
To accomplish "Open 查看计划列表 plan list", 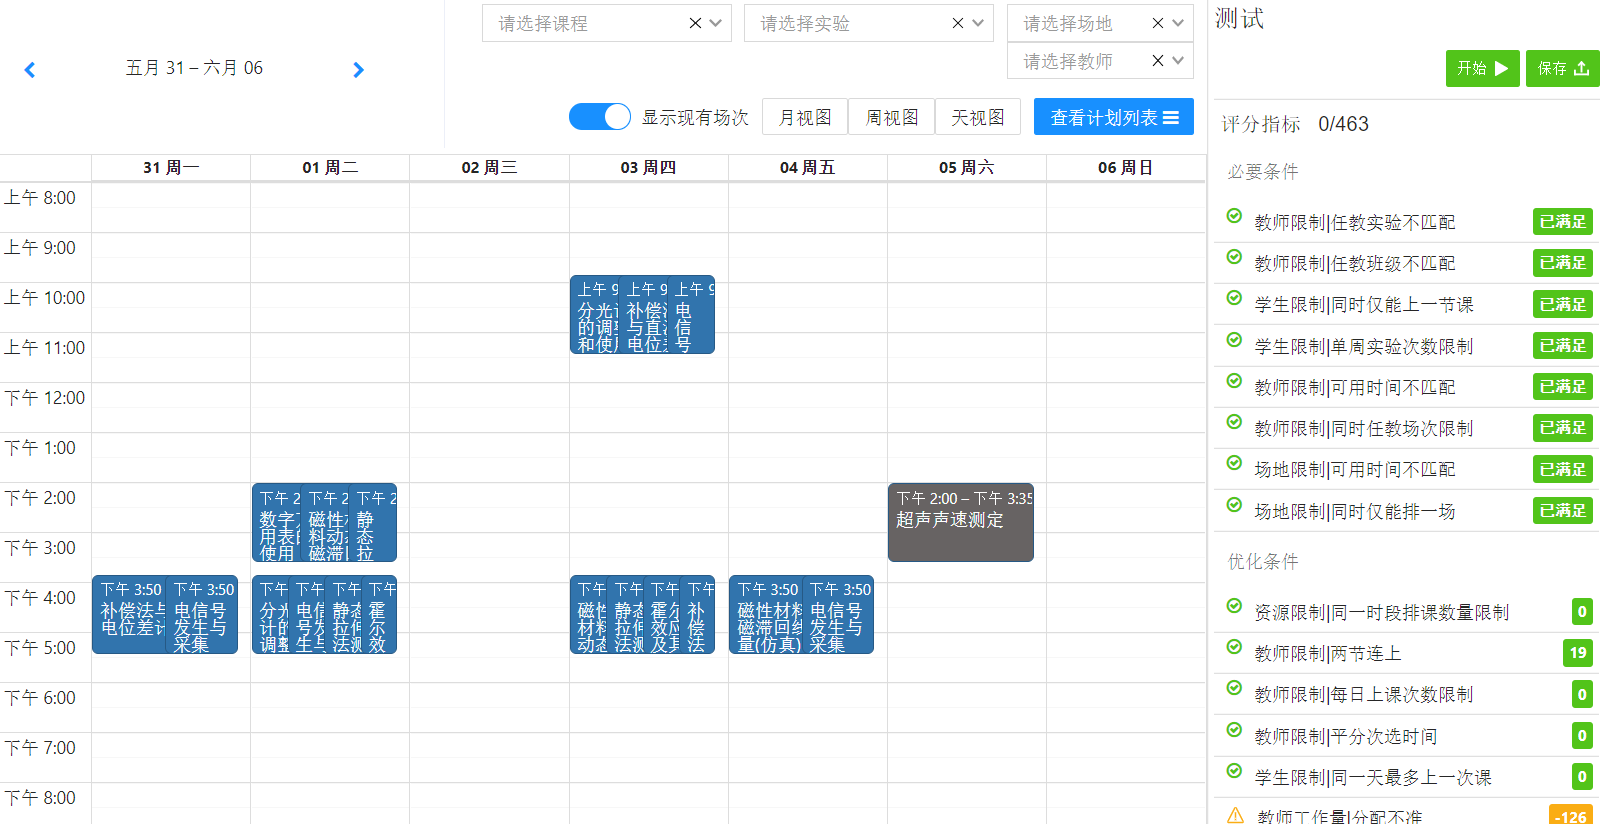I will pyautogui.click(x=1113, y=117).
